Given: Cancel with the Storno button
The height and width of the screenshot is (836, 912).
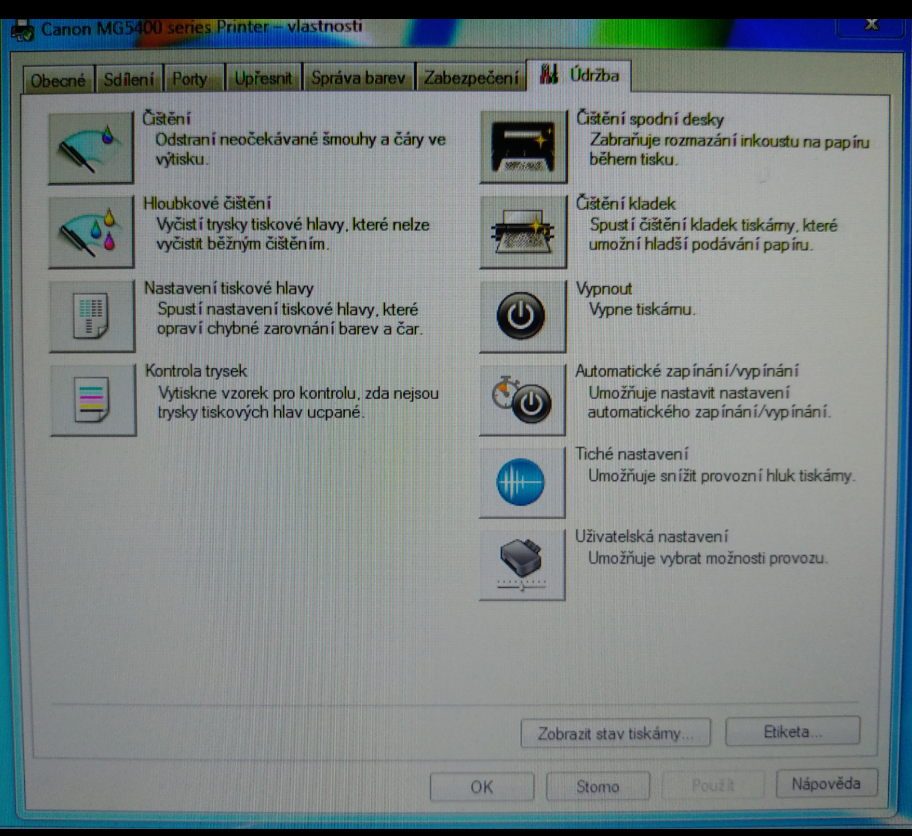Looking at the screenshot, I should pos(598,786).
